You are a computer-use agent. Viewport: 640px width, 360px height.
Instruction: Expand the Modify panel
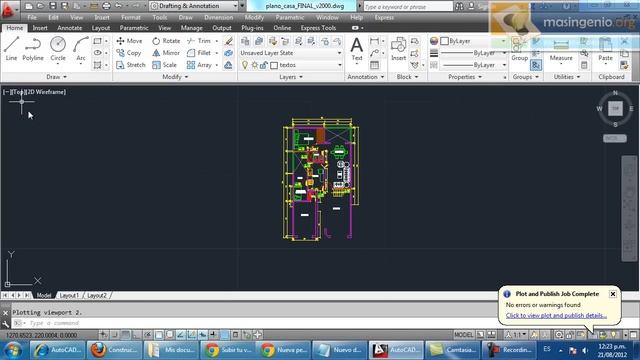tap(175, 77)
